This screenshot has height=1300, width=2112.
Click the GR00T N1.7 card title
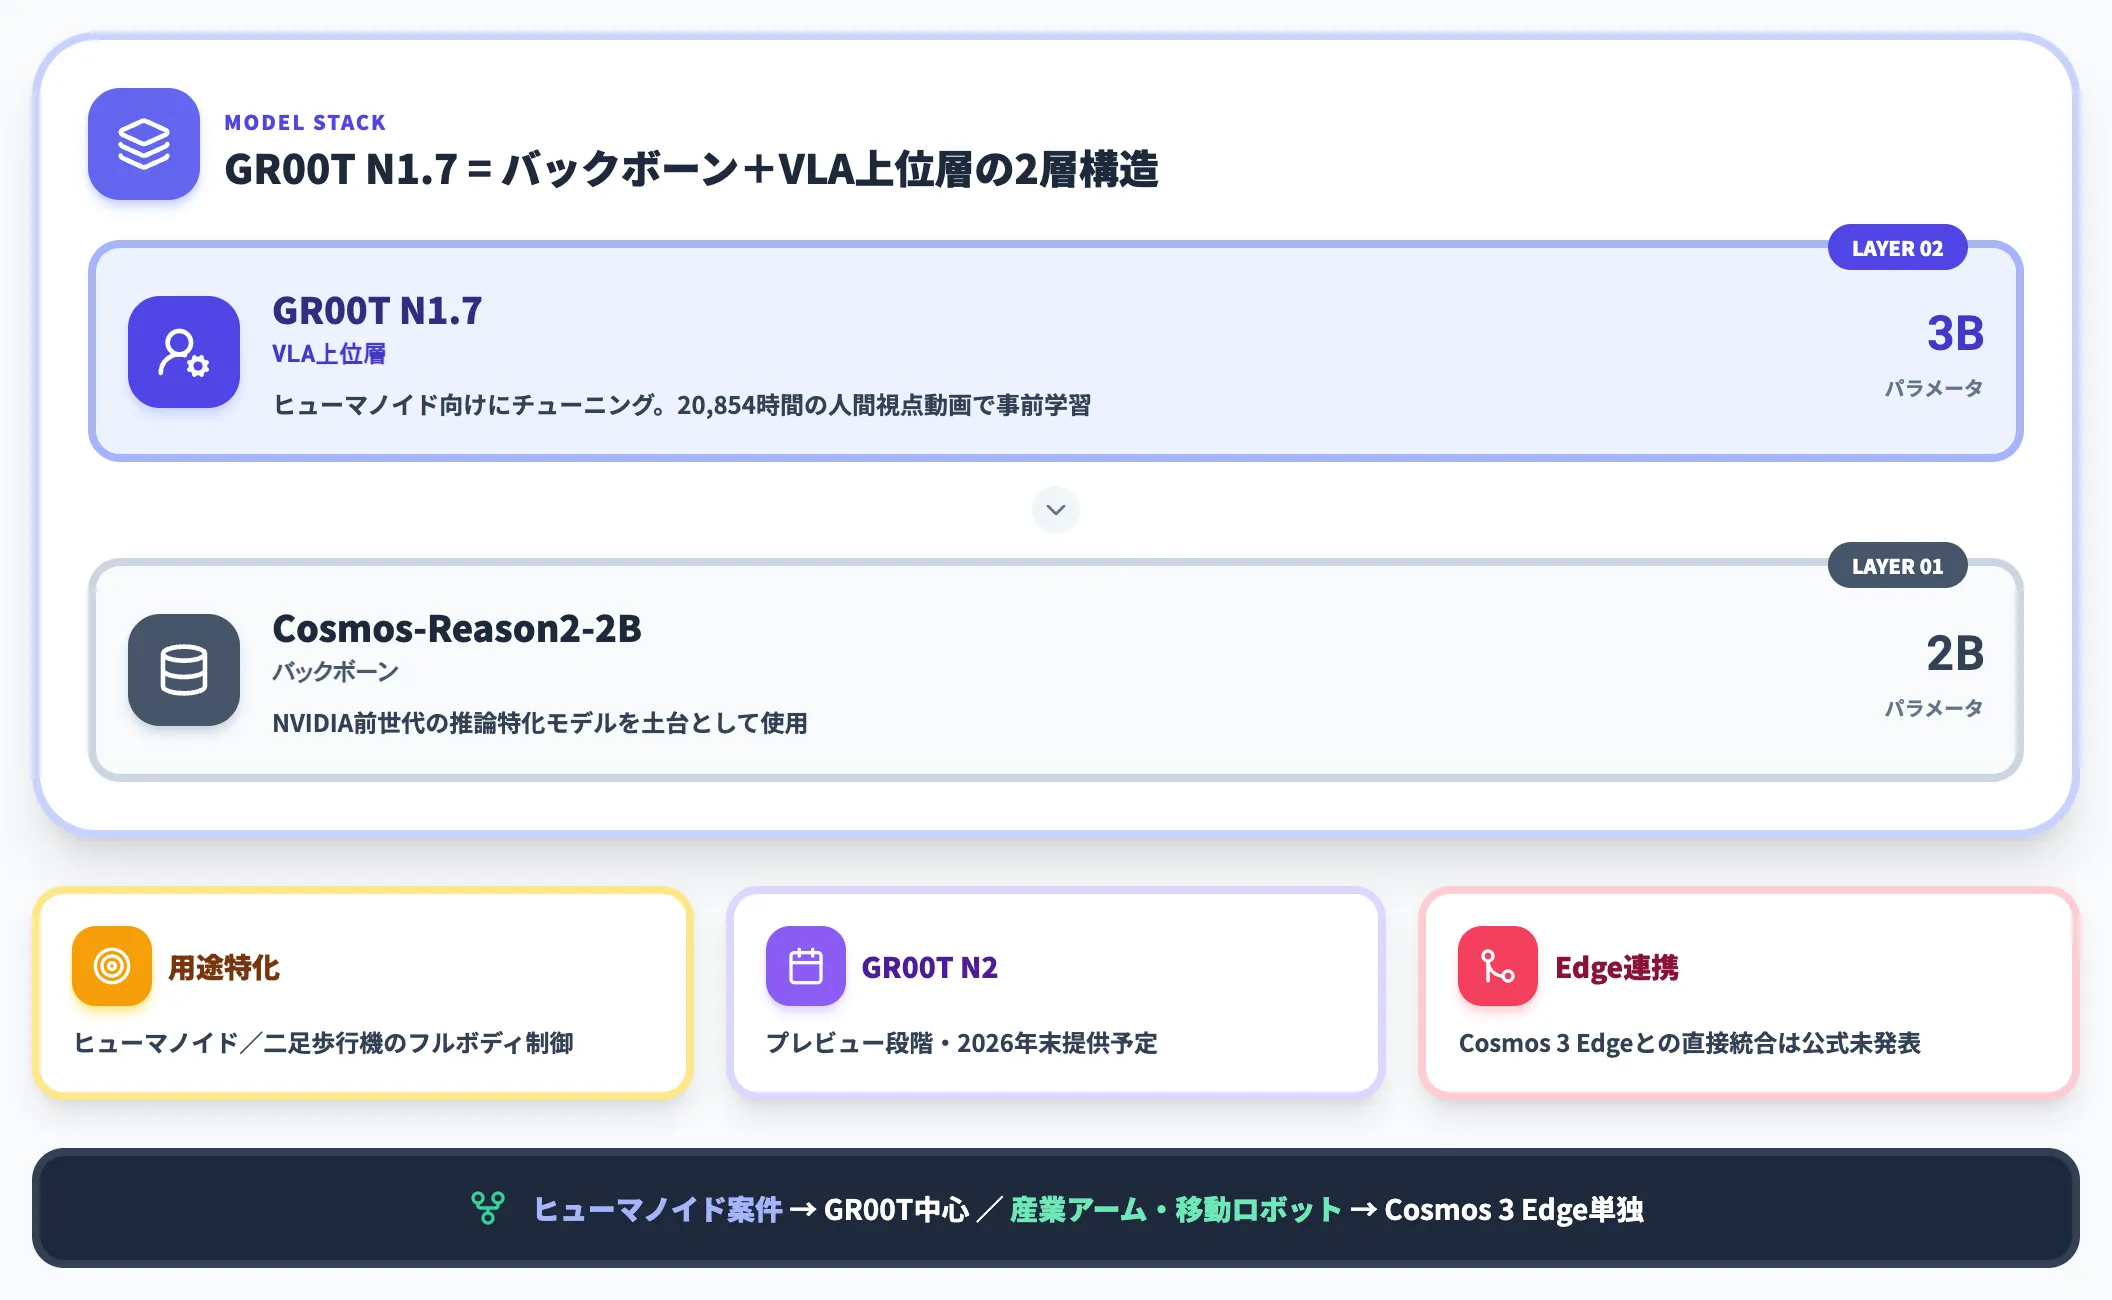tap(377, 311)
